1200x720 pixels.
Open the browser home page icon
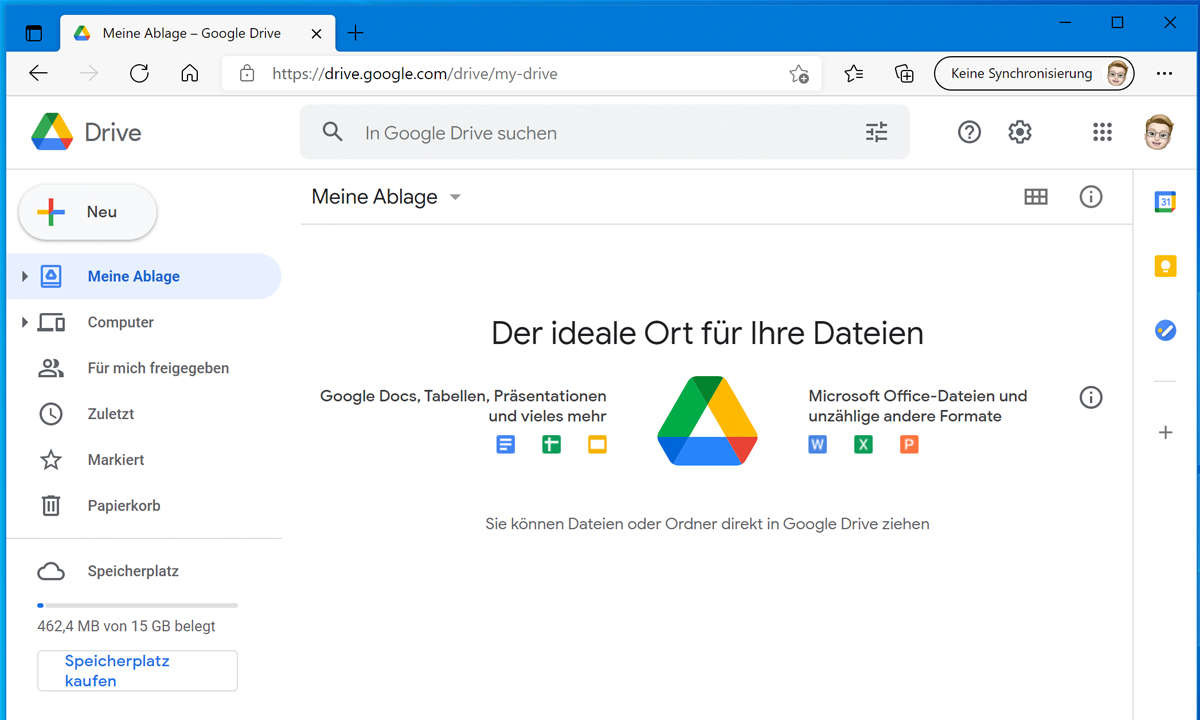(x=189, y=73)
